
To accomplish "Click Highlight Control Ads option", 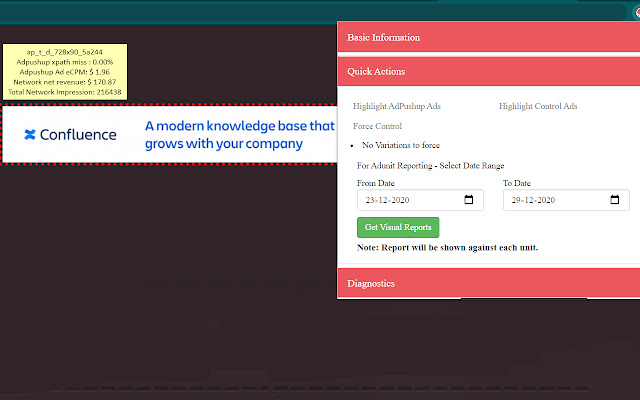I will 538,106.
